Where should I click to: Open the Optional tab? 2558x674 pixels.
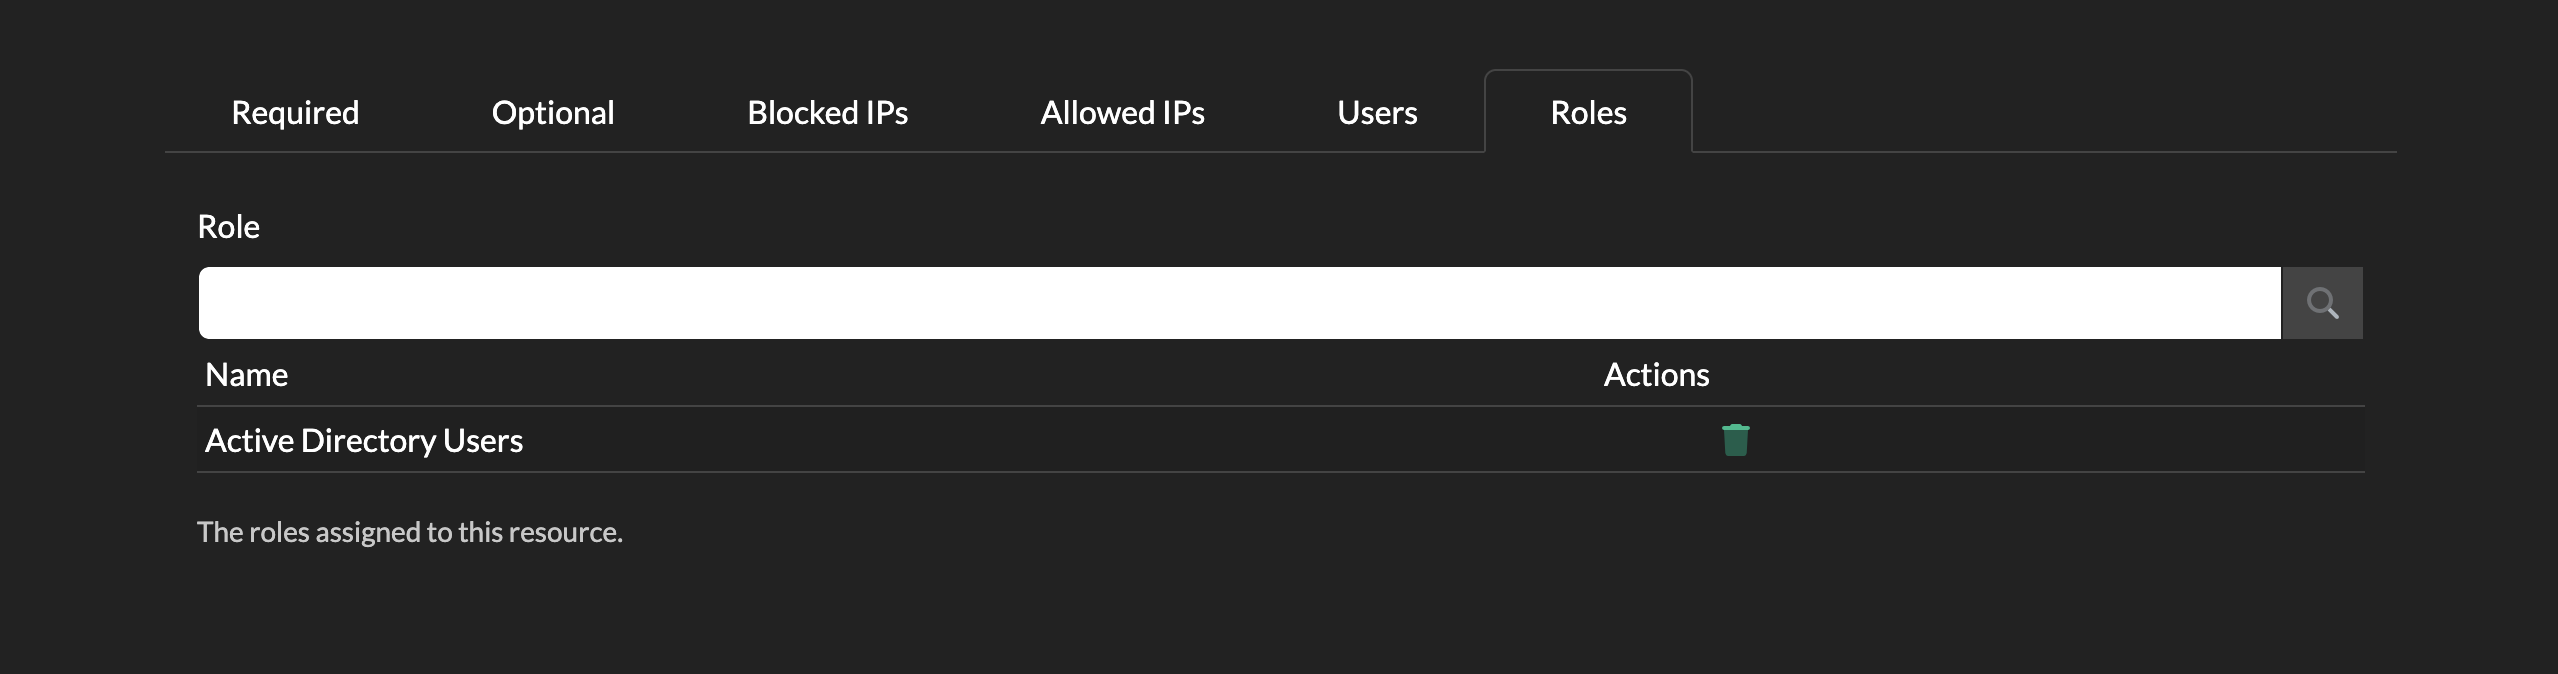point(553,113)
